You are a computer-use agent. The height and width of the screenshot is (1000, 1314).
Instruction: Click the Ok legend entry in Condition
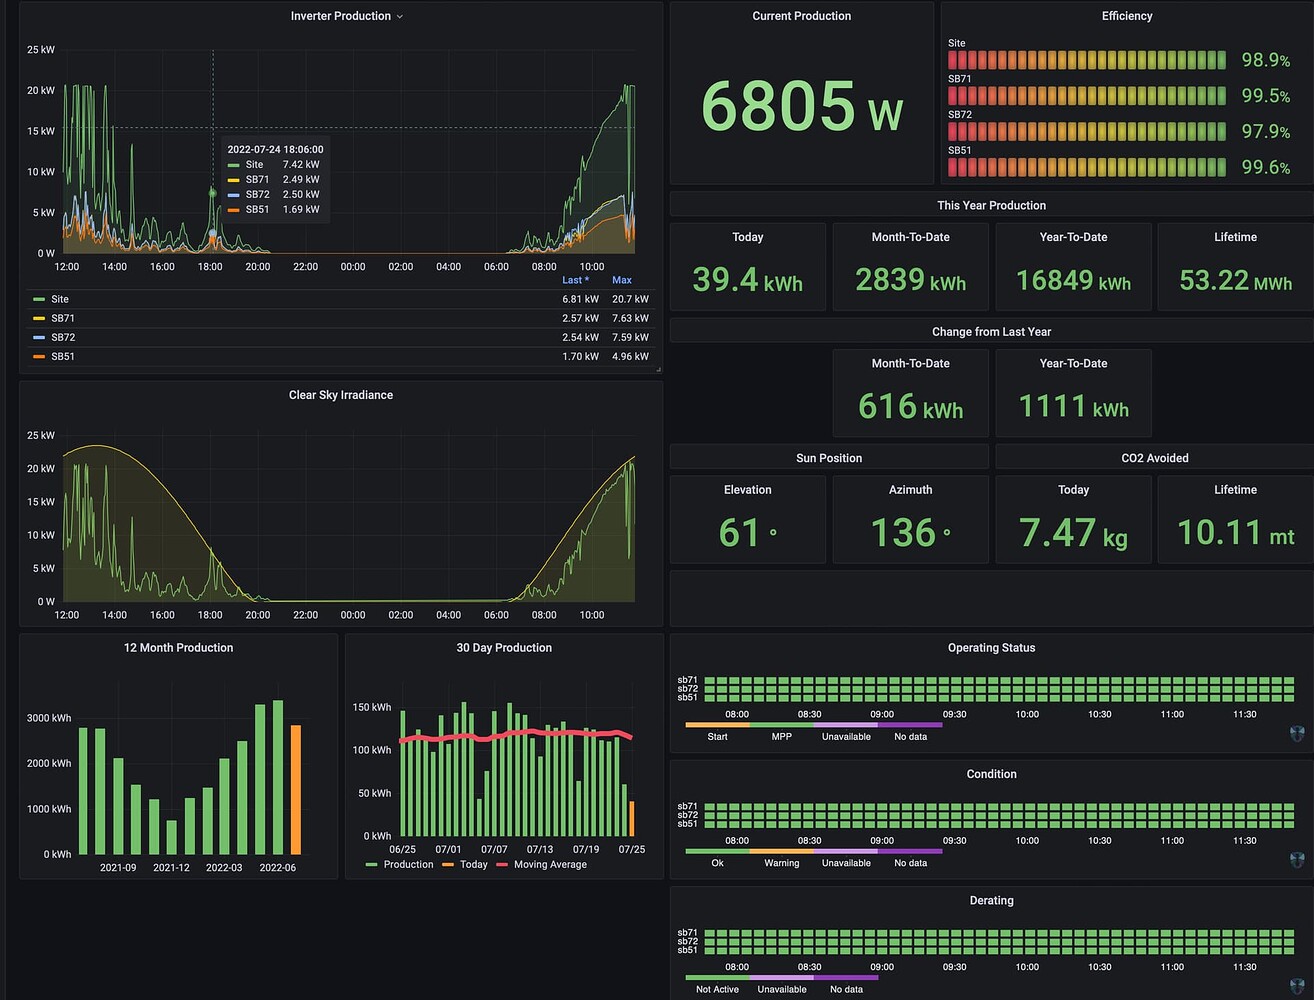(717, 862)
